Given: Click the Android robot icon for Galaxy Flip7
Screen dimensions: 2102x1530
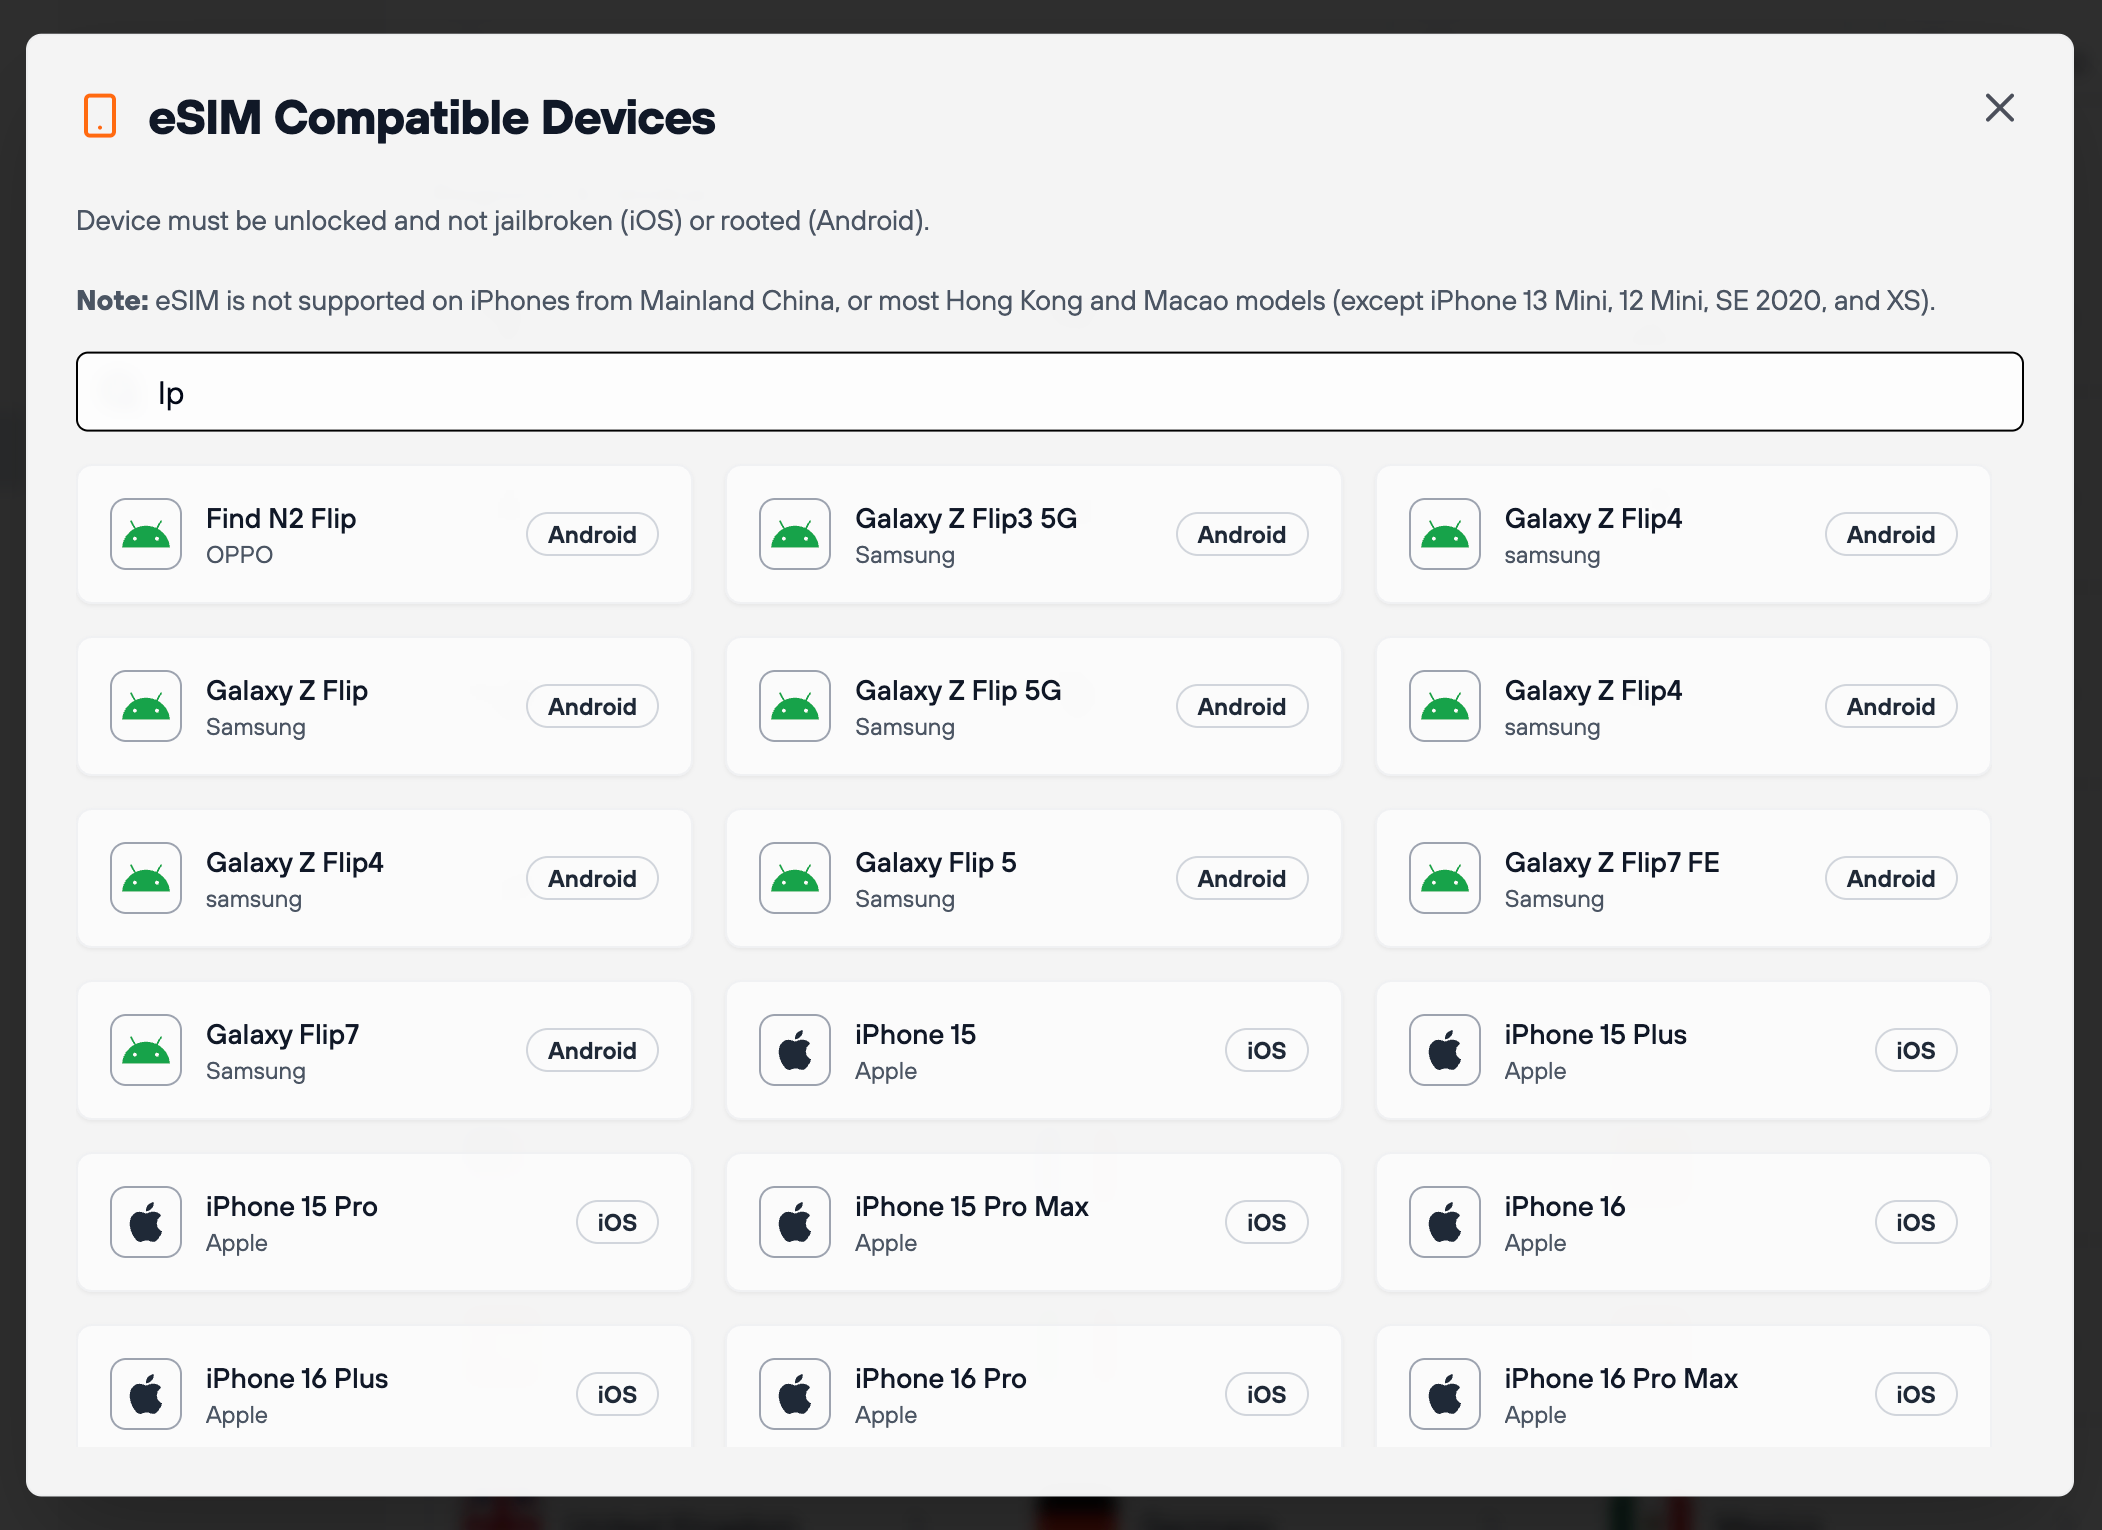Looking at the screenshot, I should (x=146, y=1050).
